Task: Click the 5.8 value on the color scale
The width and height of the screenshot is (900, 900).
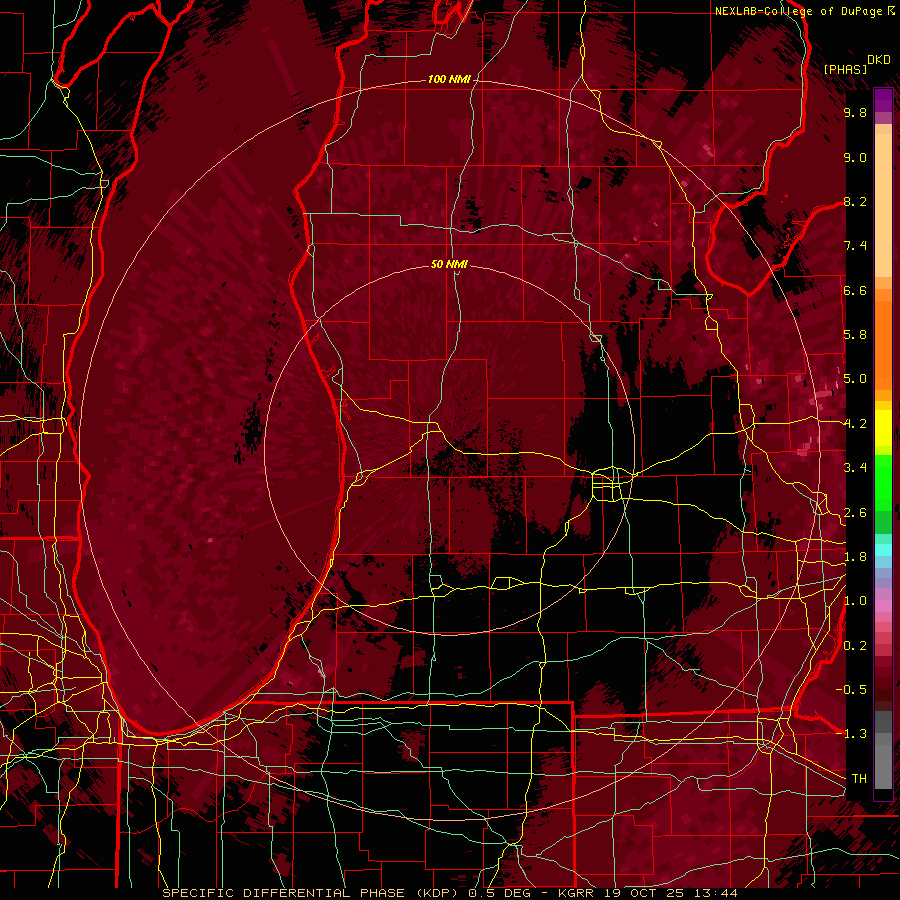Action: coord(855,335)
